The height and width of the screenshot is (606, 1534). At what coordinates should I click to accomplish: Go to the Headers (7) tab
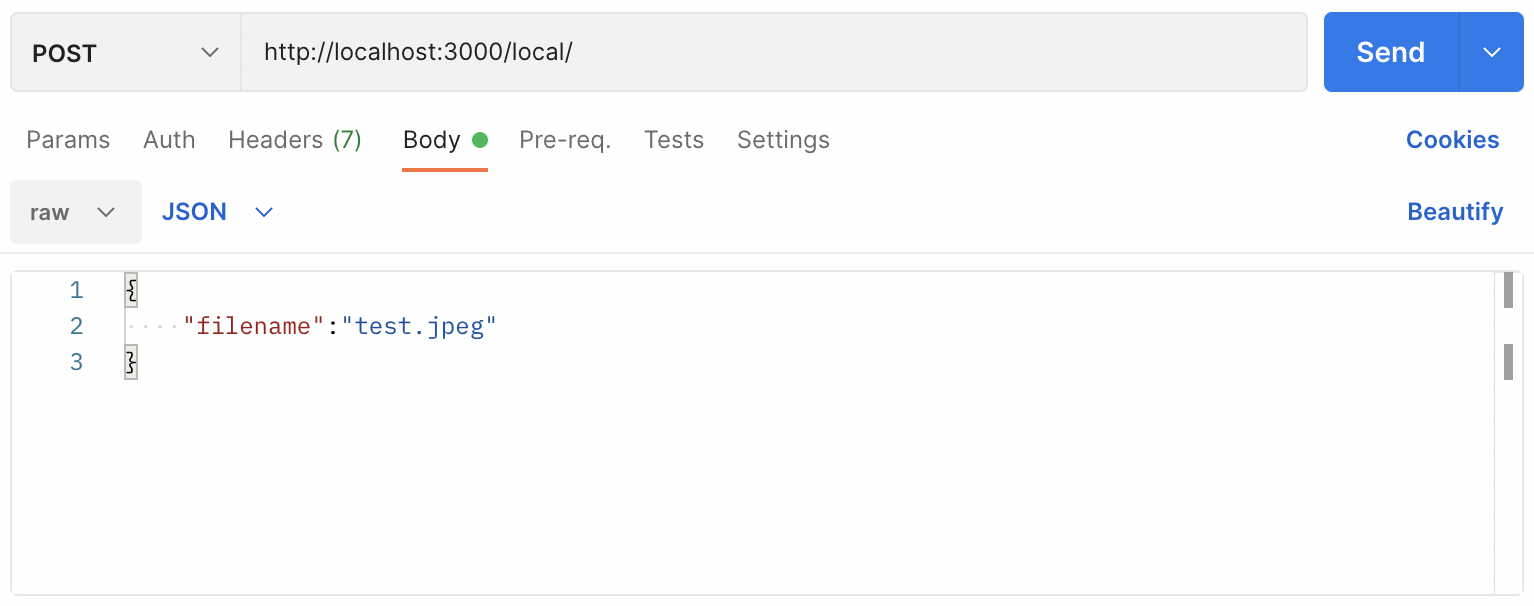[295, 140]
